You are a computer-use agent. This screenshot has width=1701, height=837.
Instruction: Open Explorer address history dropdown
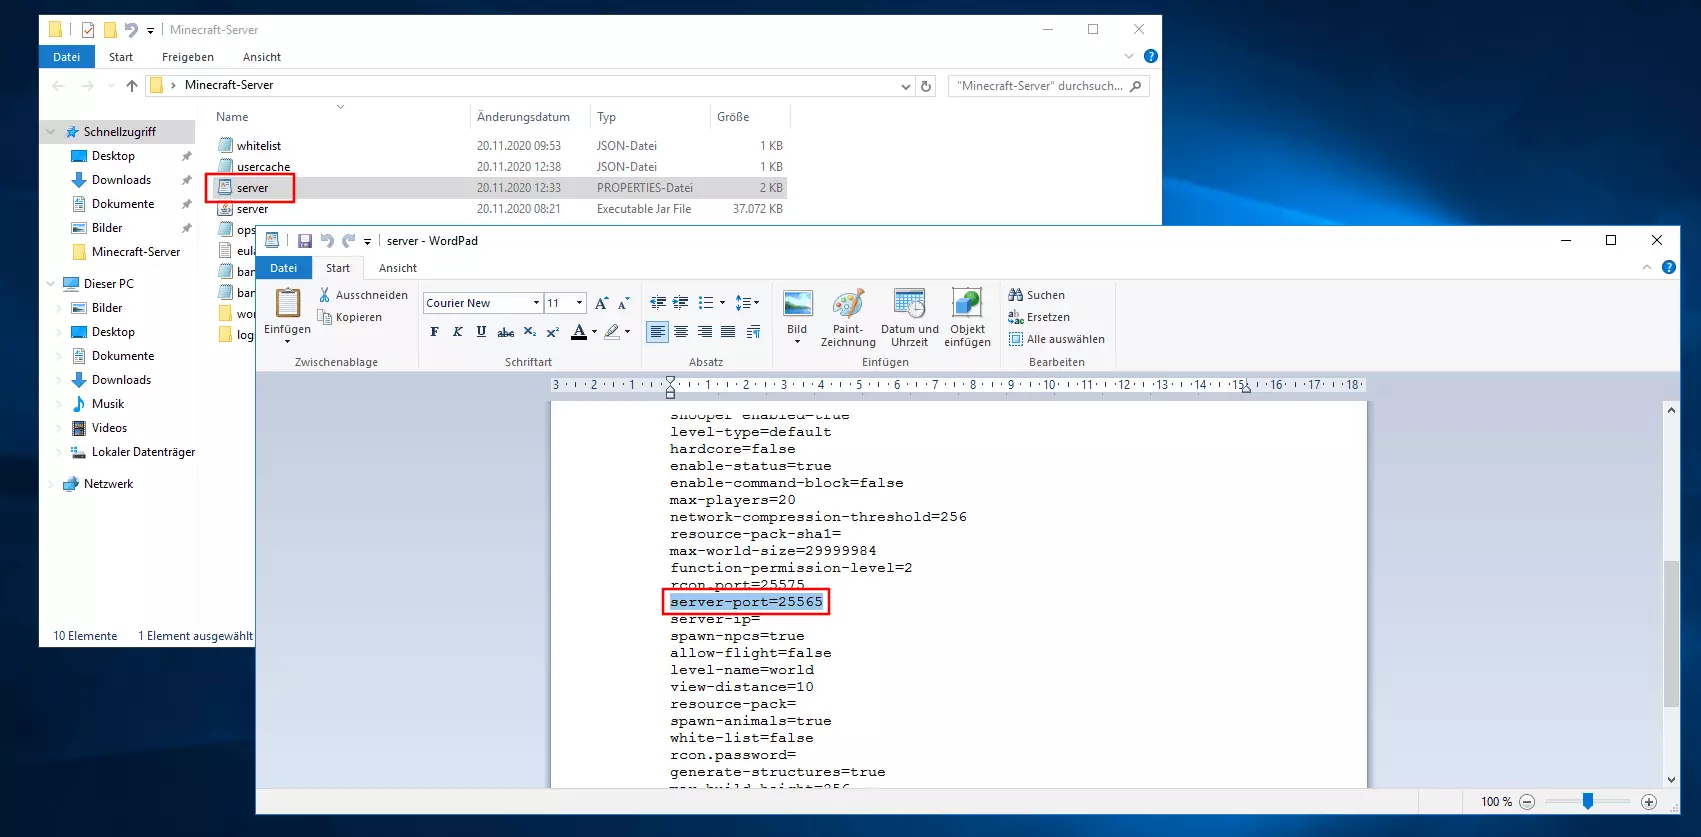pos(905,86)
